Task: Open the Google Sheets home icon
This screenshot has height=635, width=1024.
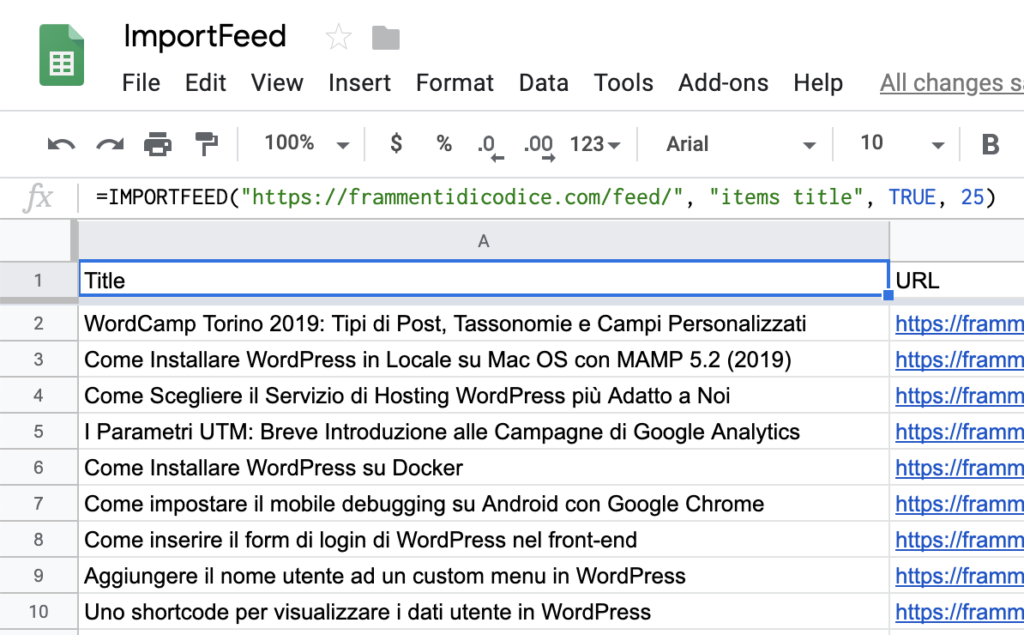Action: (61, 56)
